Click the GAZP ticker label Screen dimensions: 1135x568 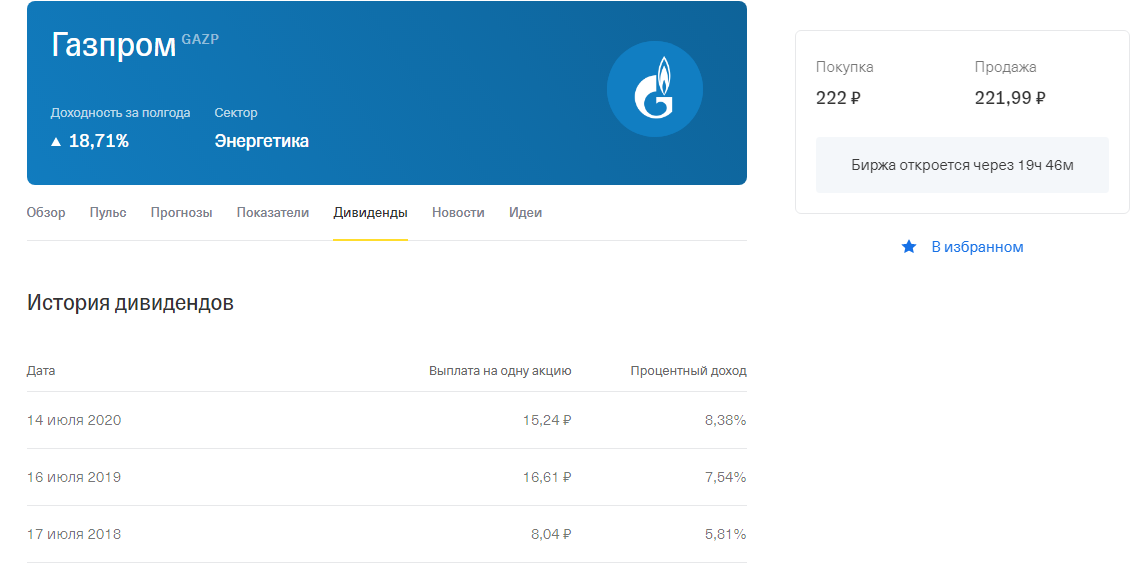click(x=200, y=39)
